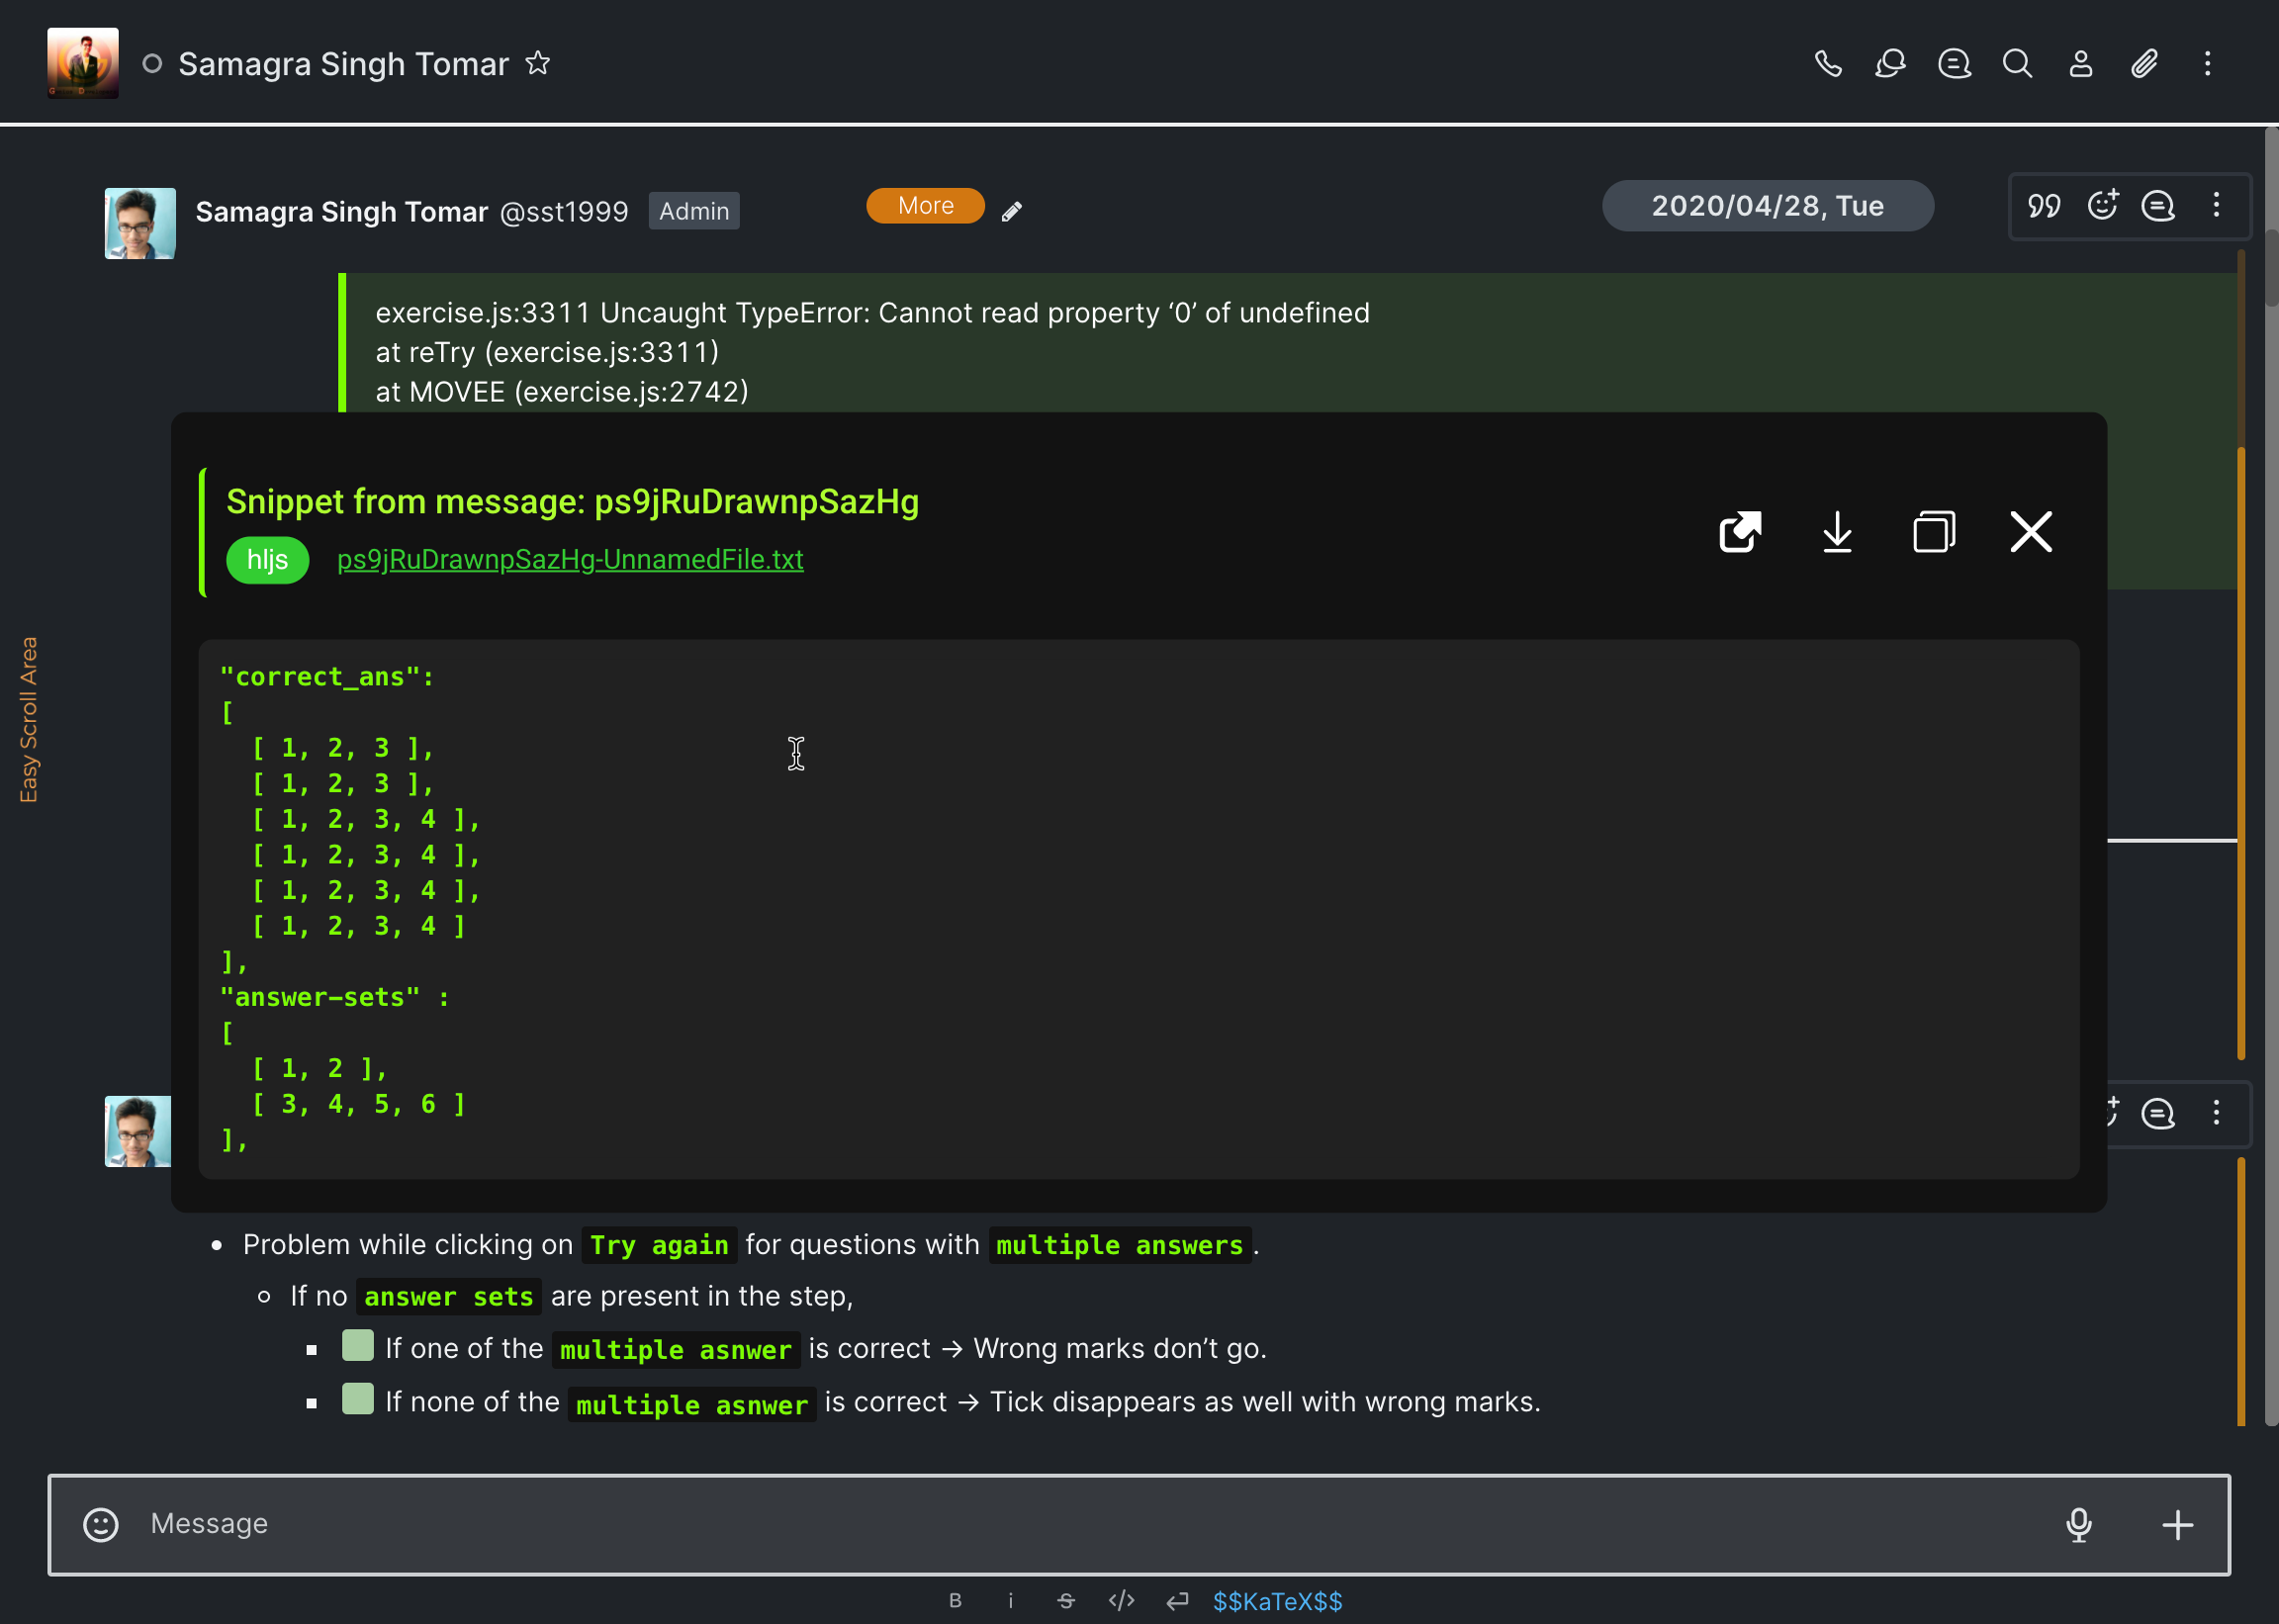Download the ps9jRuDrawnpSazHg snippet
The image size is (2279, 1624).
point(1838,531)
